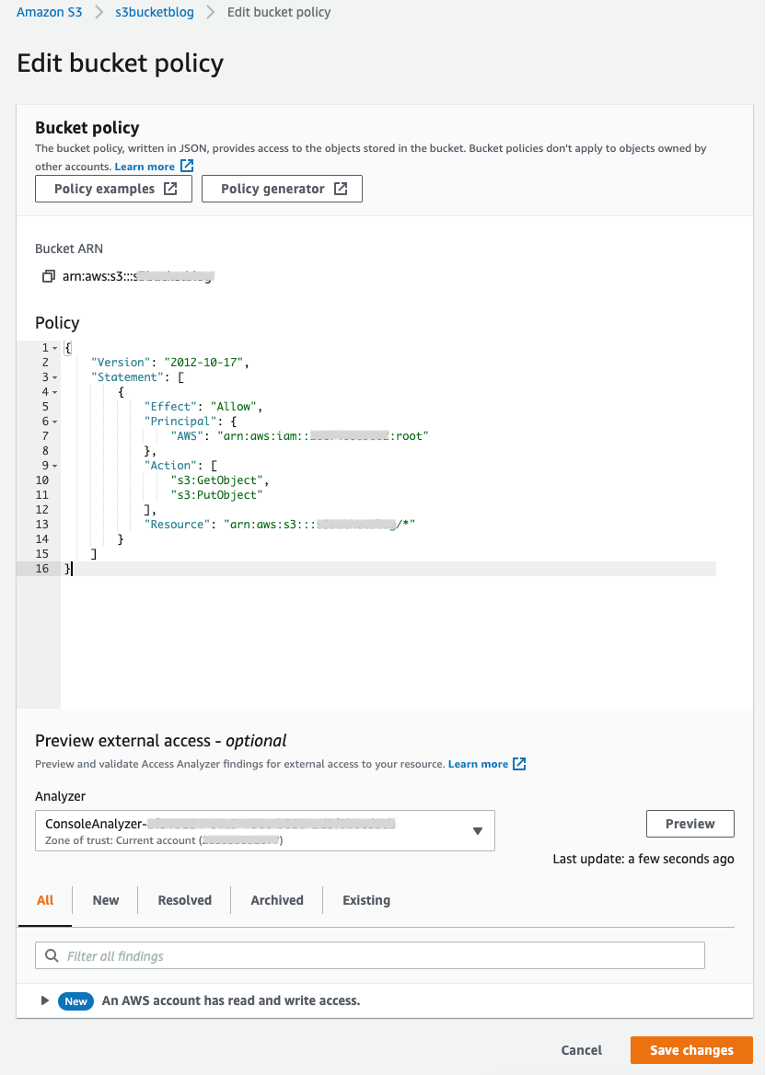Click external icon after bucket policy Learn more
Screen dimensions: 766x1075
187,166
